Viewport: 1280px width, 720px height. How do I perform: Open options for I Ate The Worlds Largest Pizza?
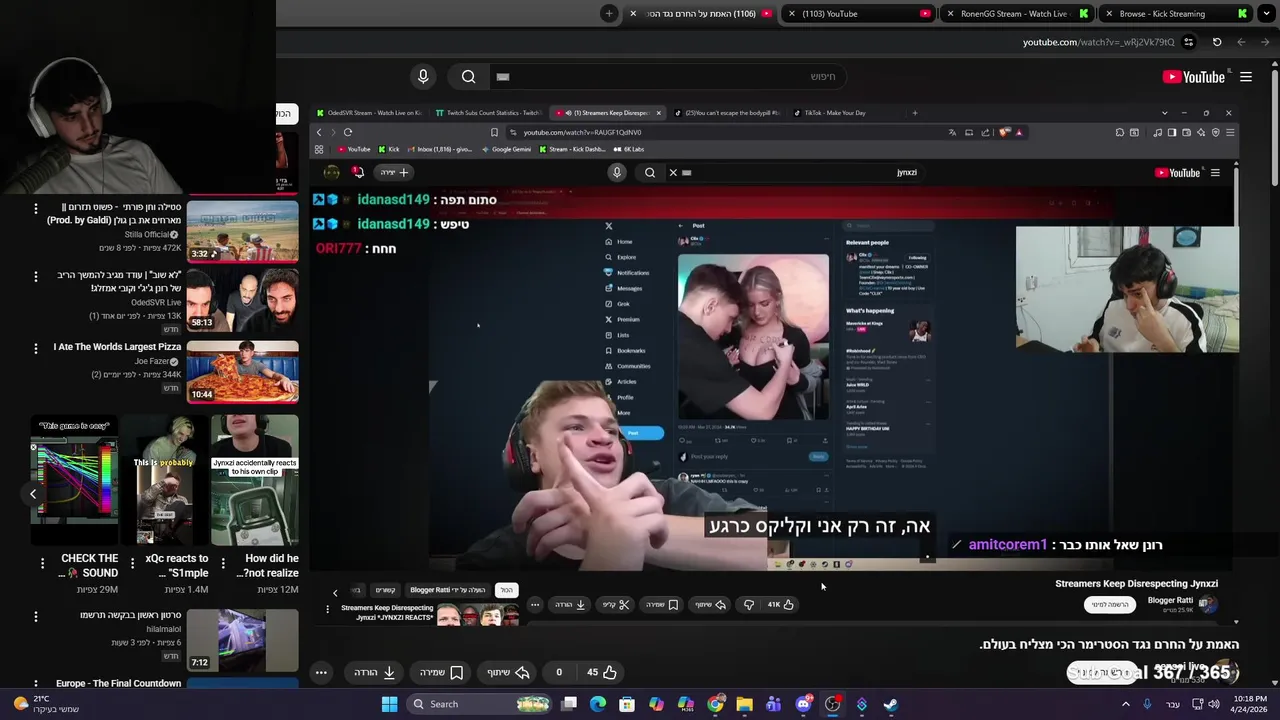(36, 349)
